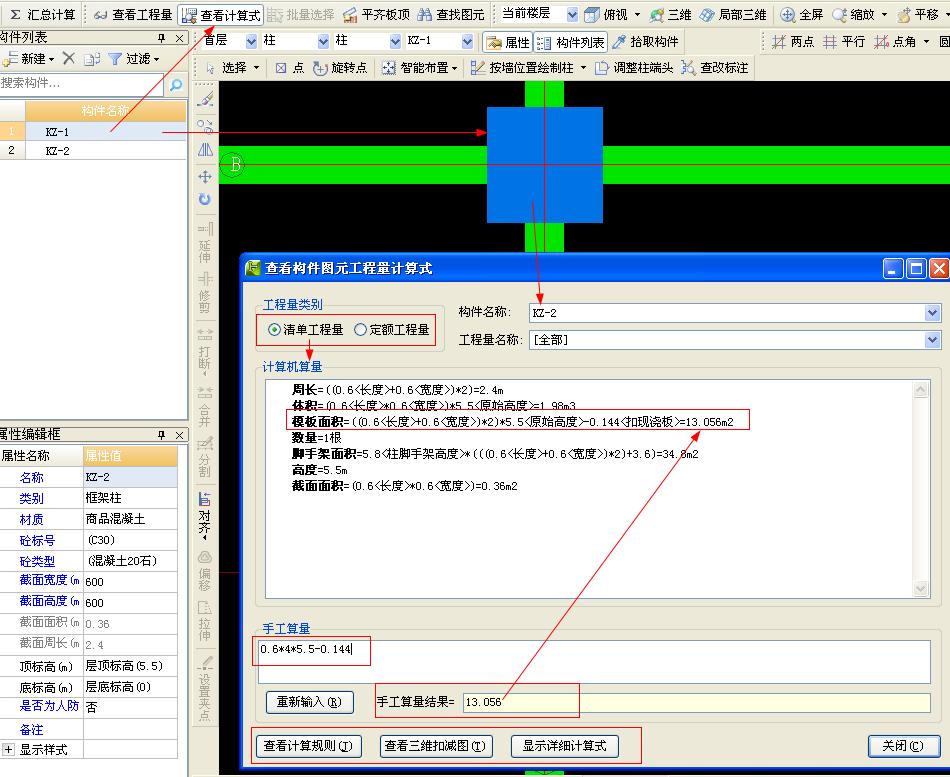
Task: Focus 搜索构件 search input field
Action: click(x=81, y=84)
